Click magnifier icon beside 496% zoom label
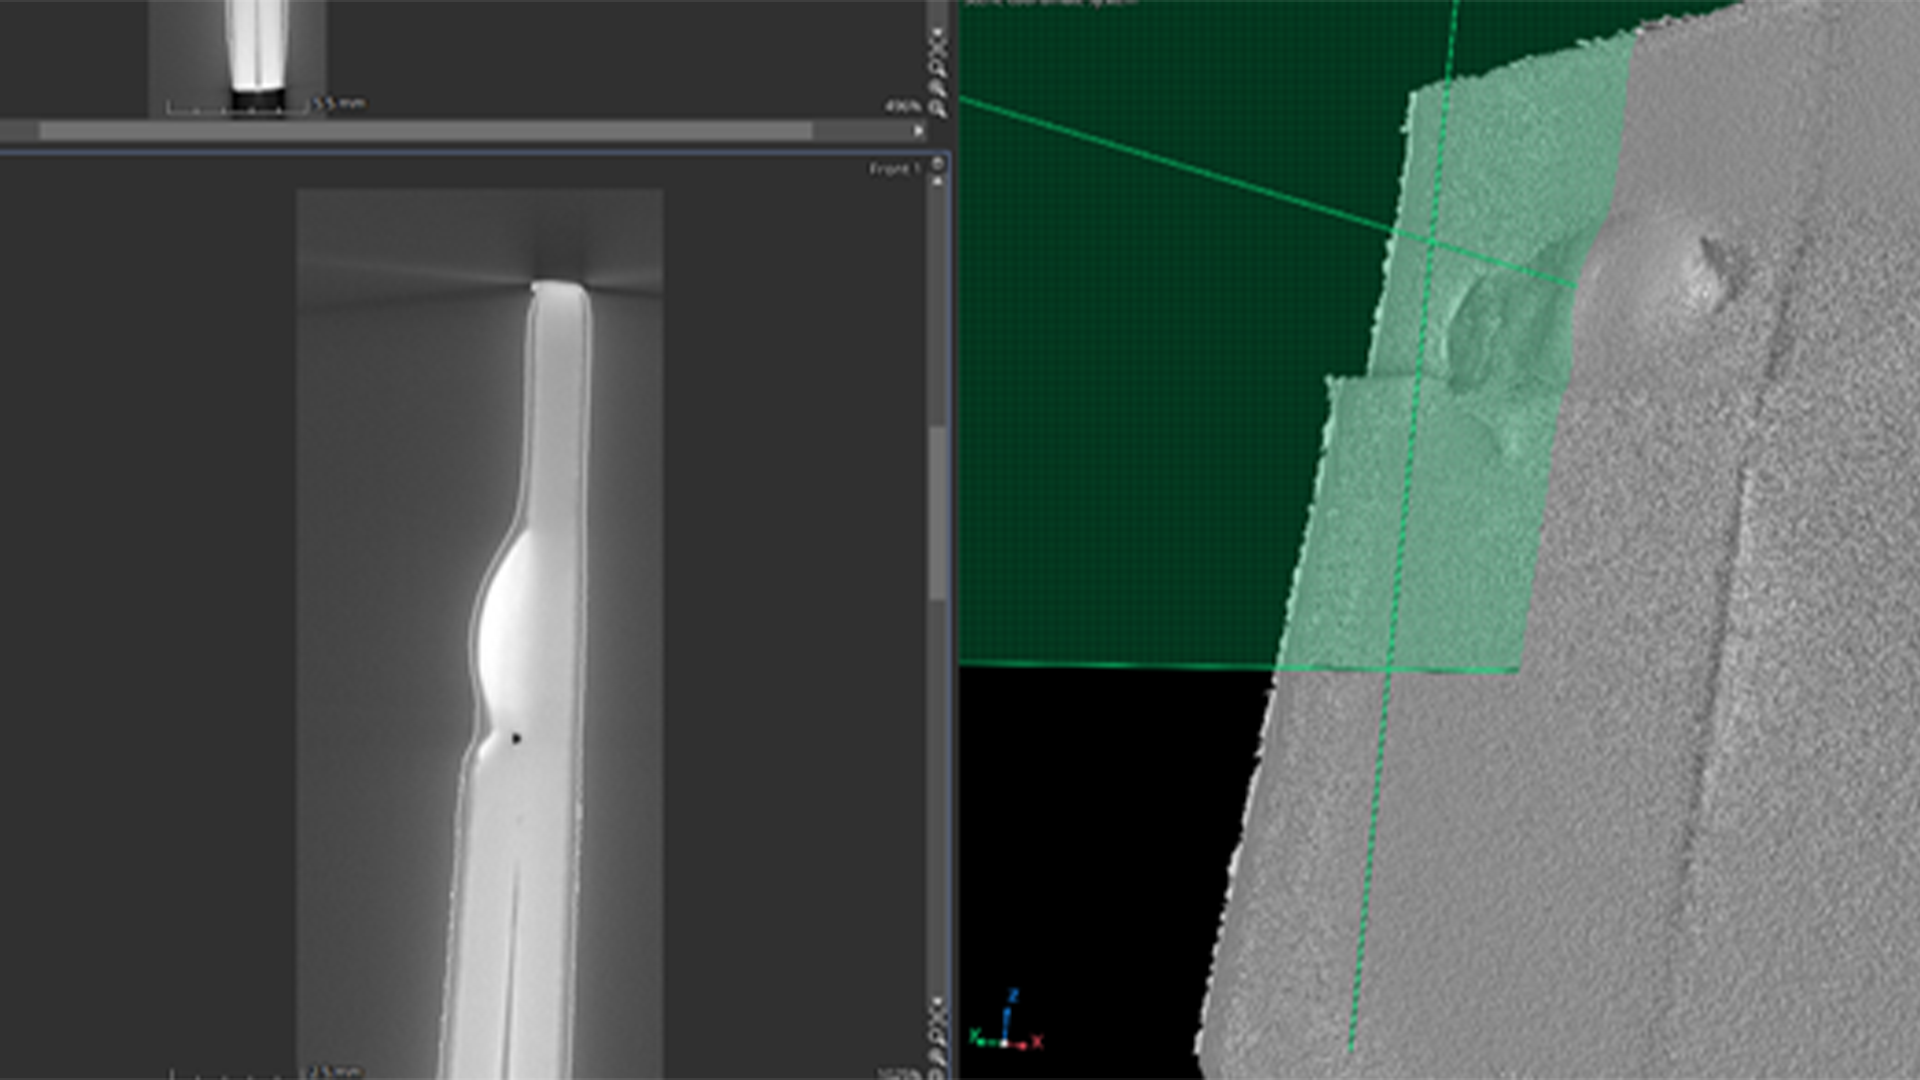 [x=937, y=109]
